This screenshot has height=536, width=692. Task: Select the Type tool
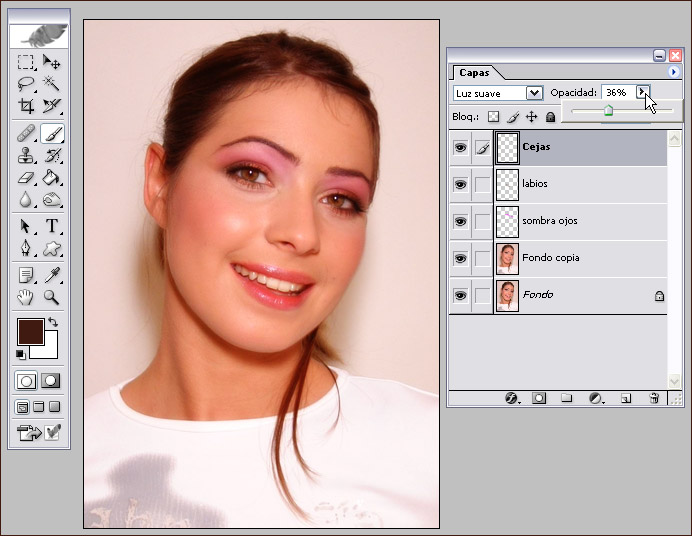pyautogui.click(x=52, y=226)
